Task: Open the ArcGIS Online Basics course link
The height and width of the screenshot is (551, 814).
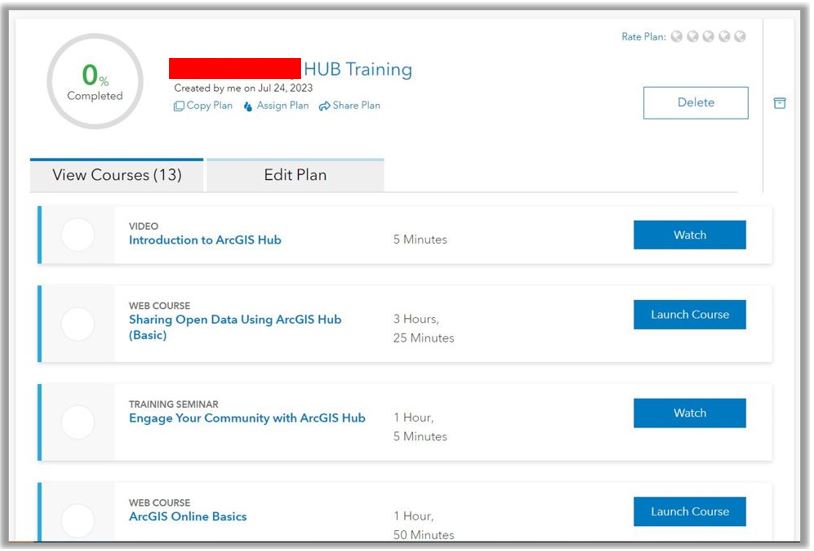Action: click(188, 517)
